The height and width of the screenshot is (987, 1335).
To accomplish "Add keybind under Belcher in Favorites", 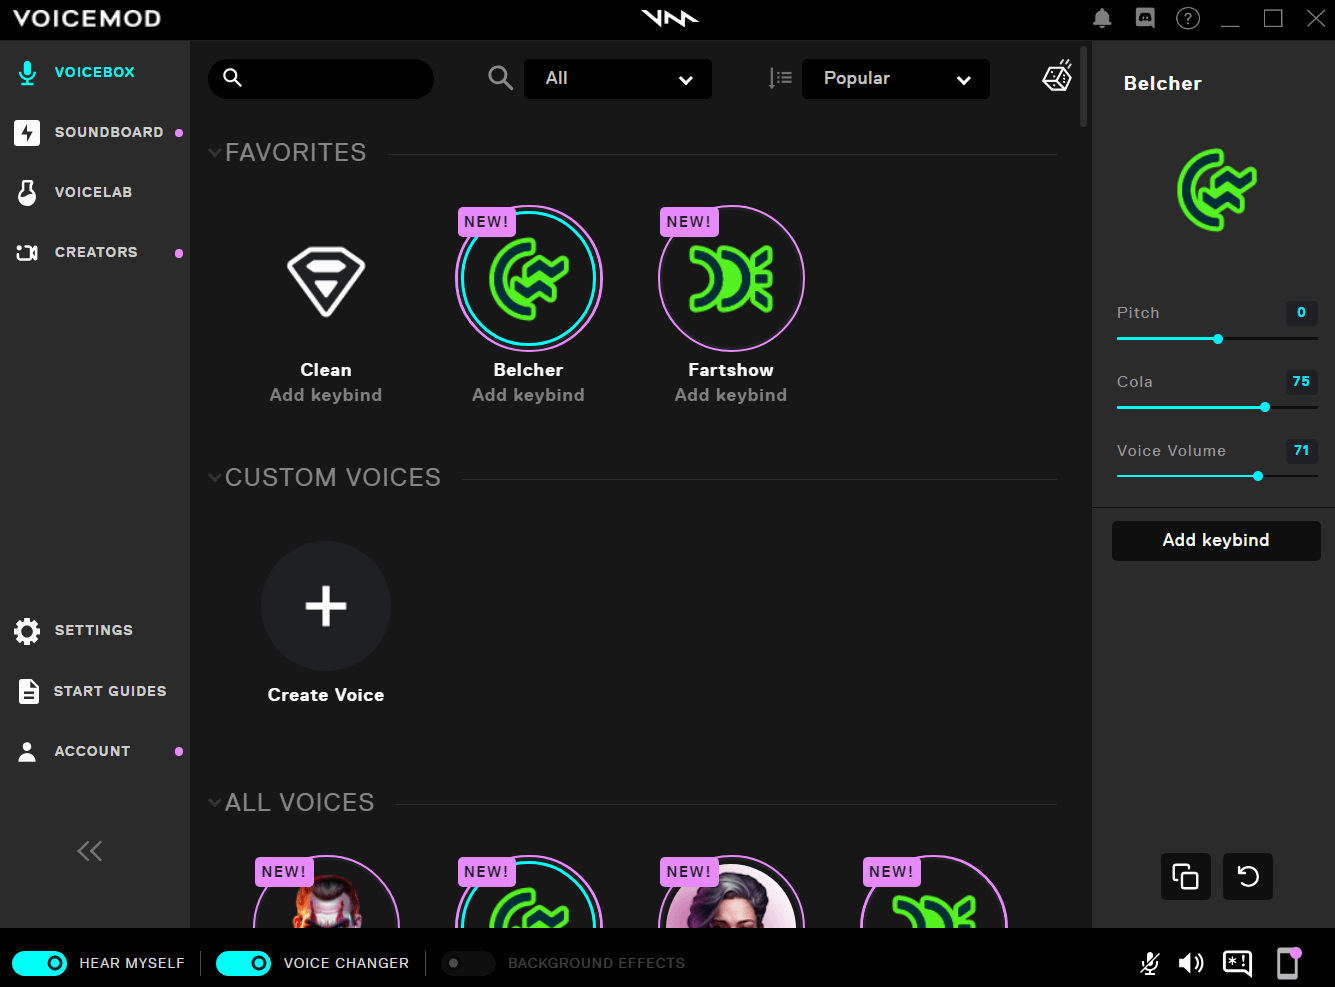I will [528, 395].
